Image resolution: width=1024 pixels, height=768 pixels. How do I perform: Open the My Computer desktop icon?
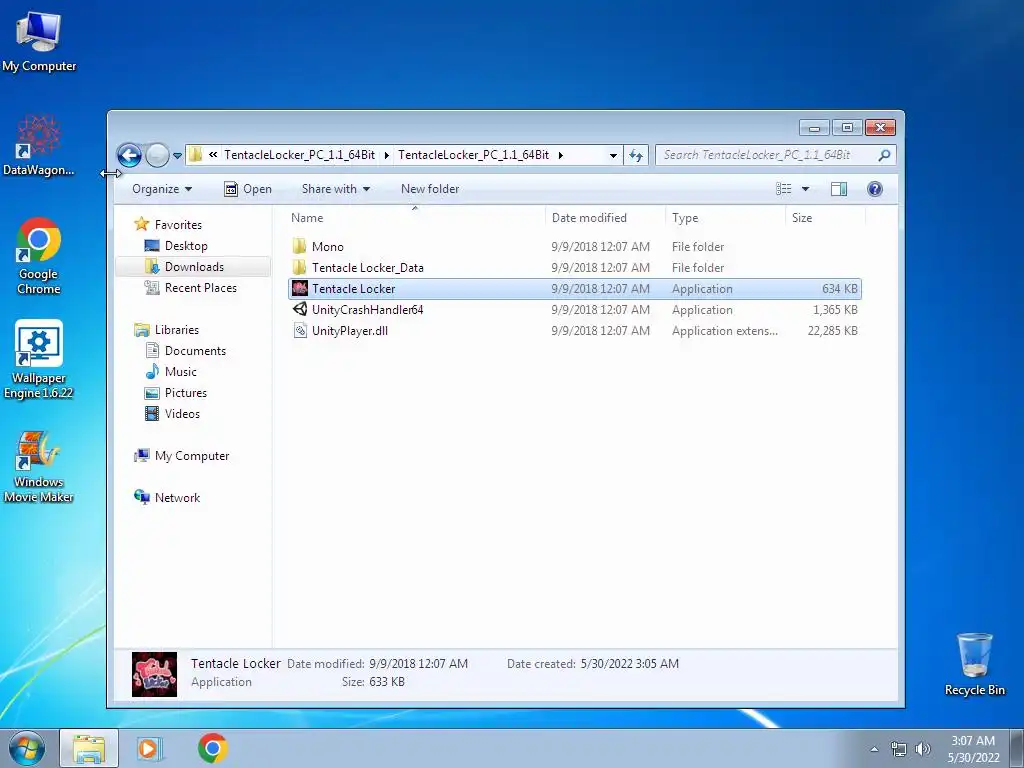[39, 42]
